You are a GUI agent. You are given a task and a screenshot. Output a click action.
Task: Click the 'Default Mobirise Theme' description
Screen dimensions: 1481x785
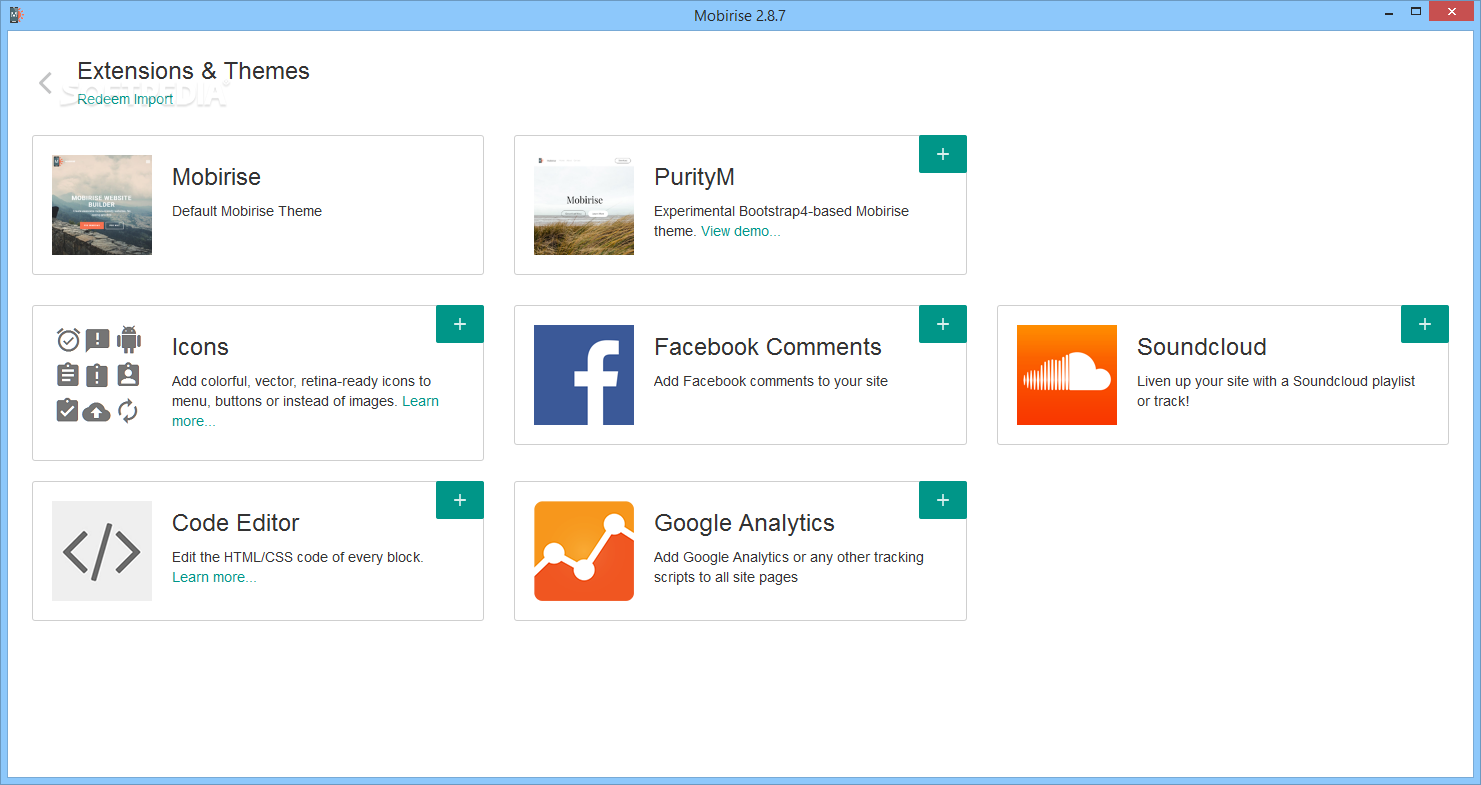coord(247,211)
